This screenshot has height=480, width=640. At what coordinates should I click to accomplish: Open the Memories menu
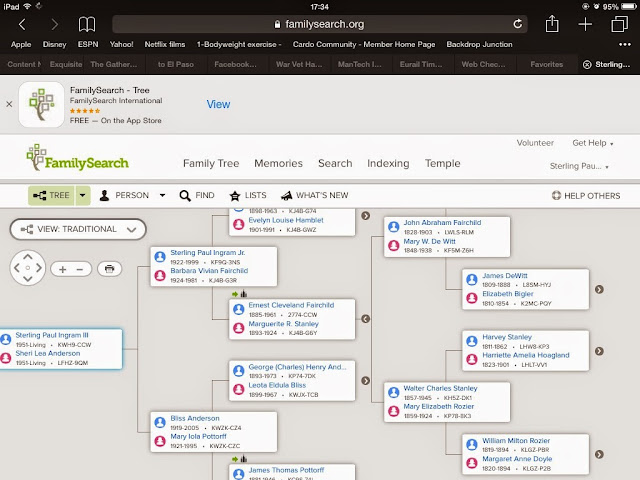coord(278,163)
